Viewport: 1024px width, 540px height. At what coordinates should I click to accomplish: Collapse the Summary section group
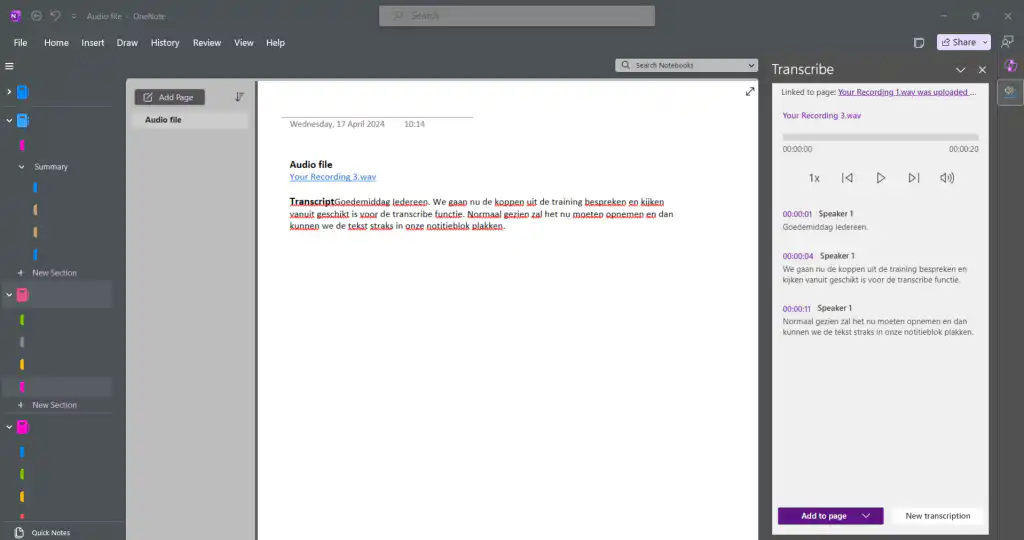(22, 167)
